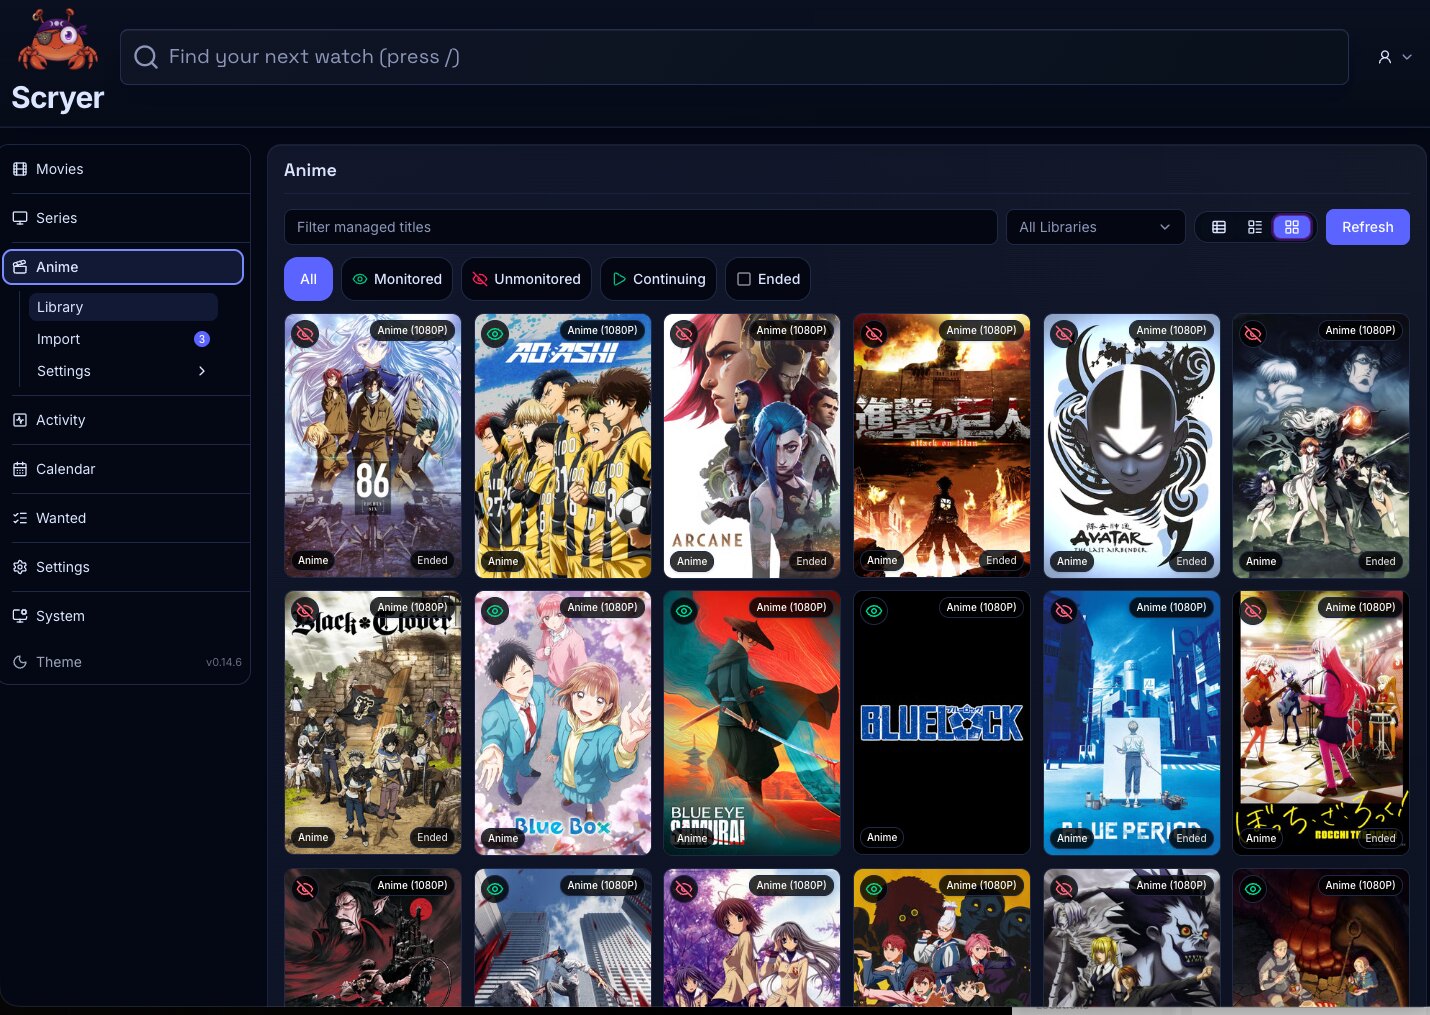The image size is (1430, 1015).
Task: Switch to detailed list view icon
Action: 1255,227
